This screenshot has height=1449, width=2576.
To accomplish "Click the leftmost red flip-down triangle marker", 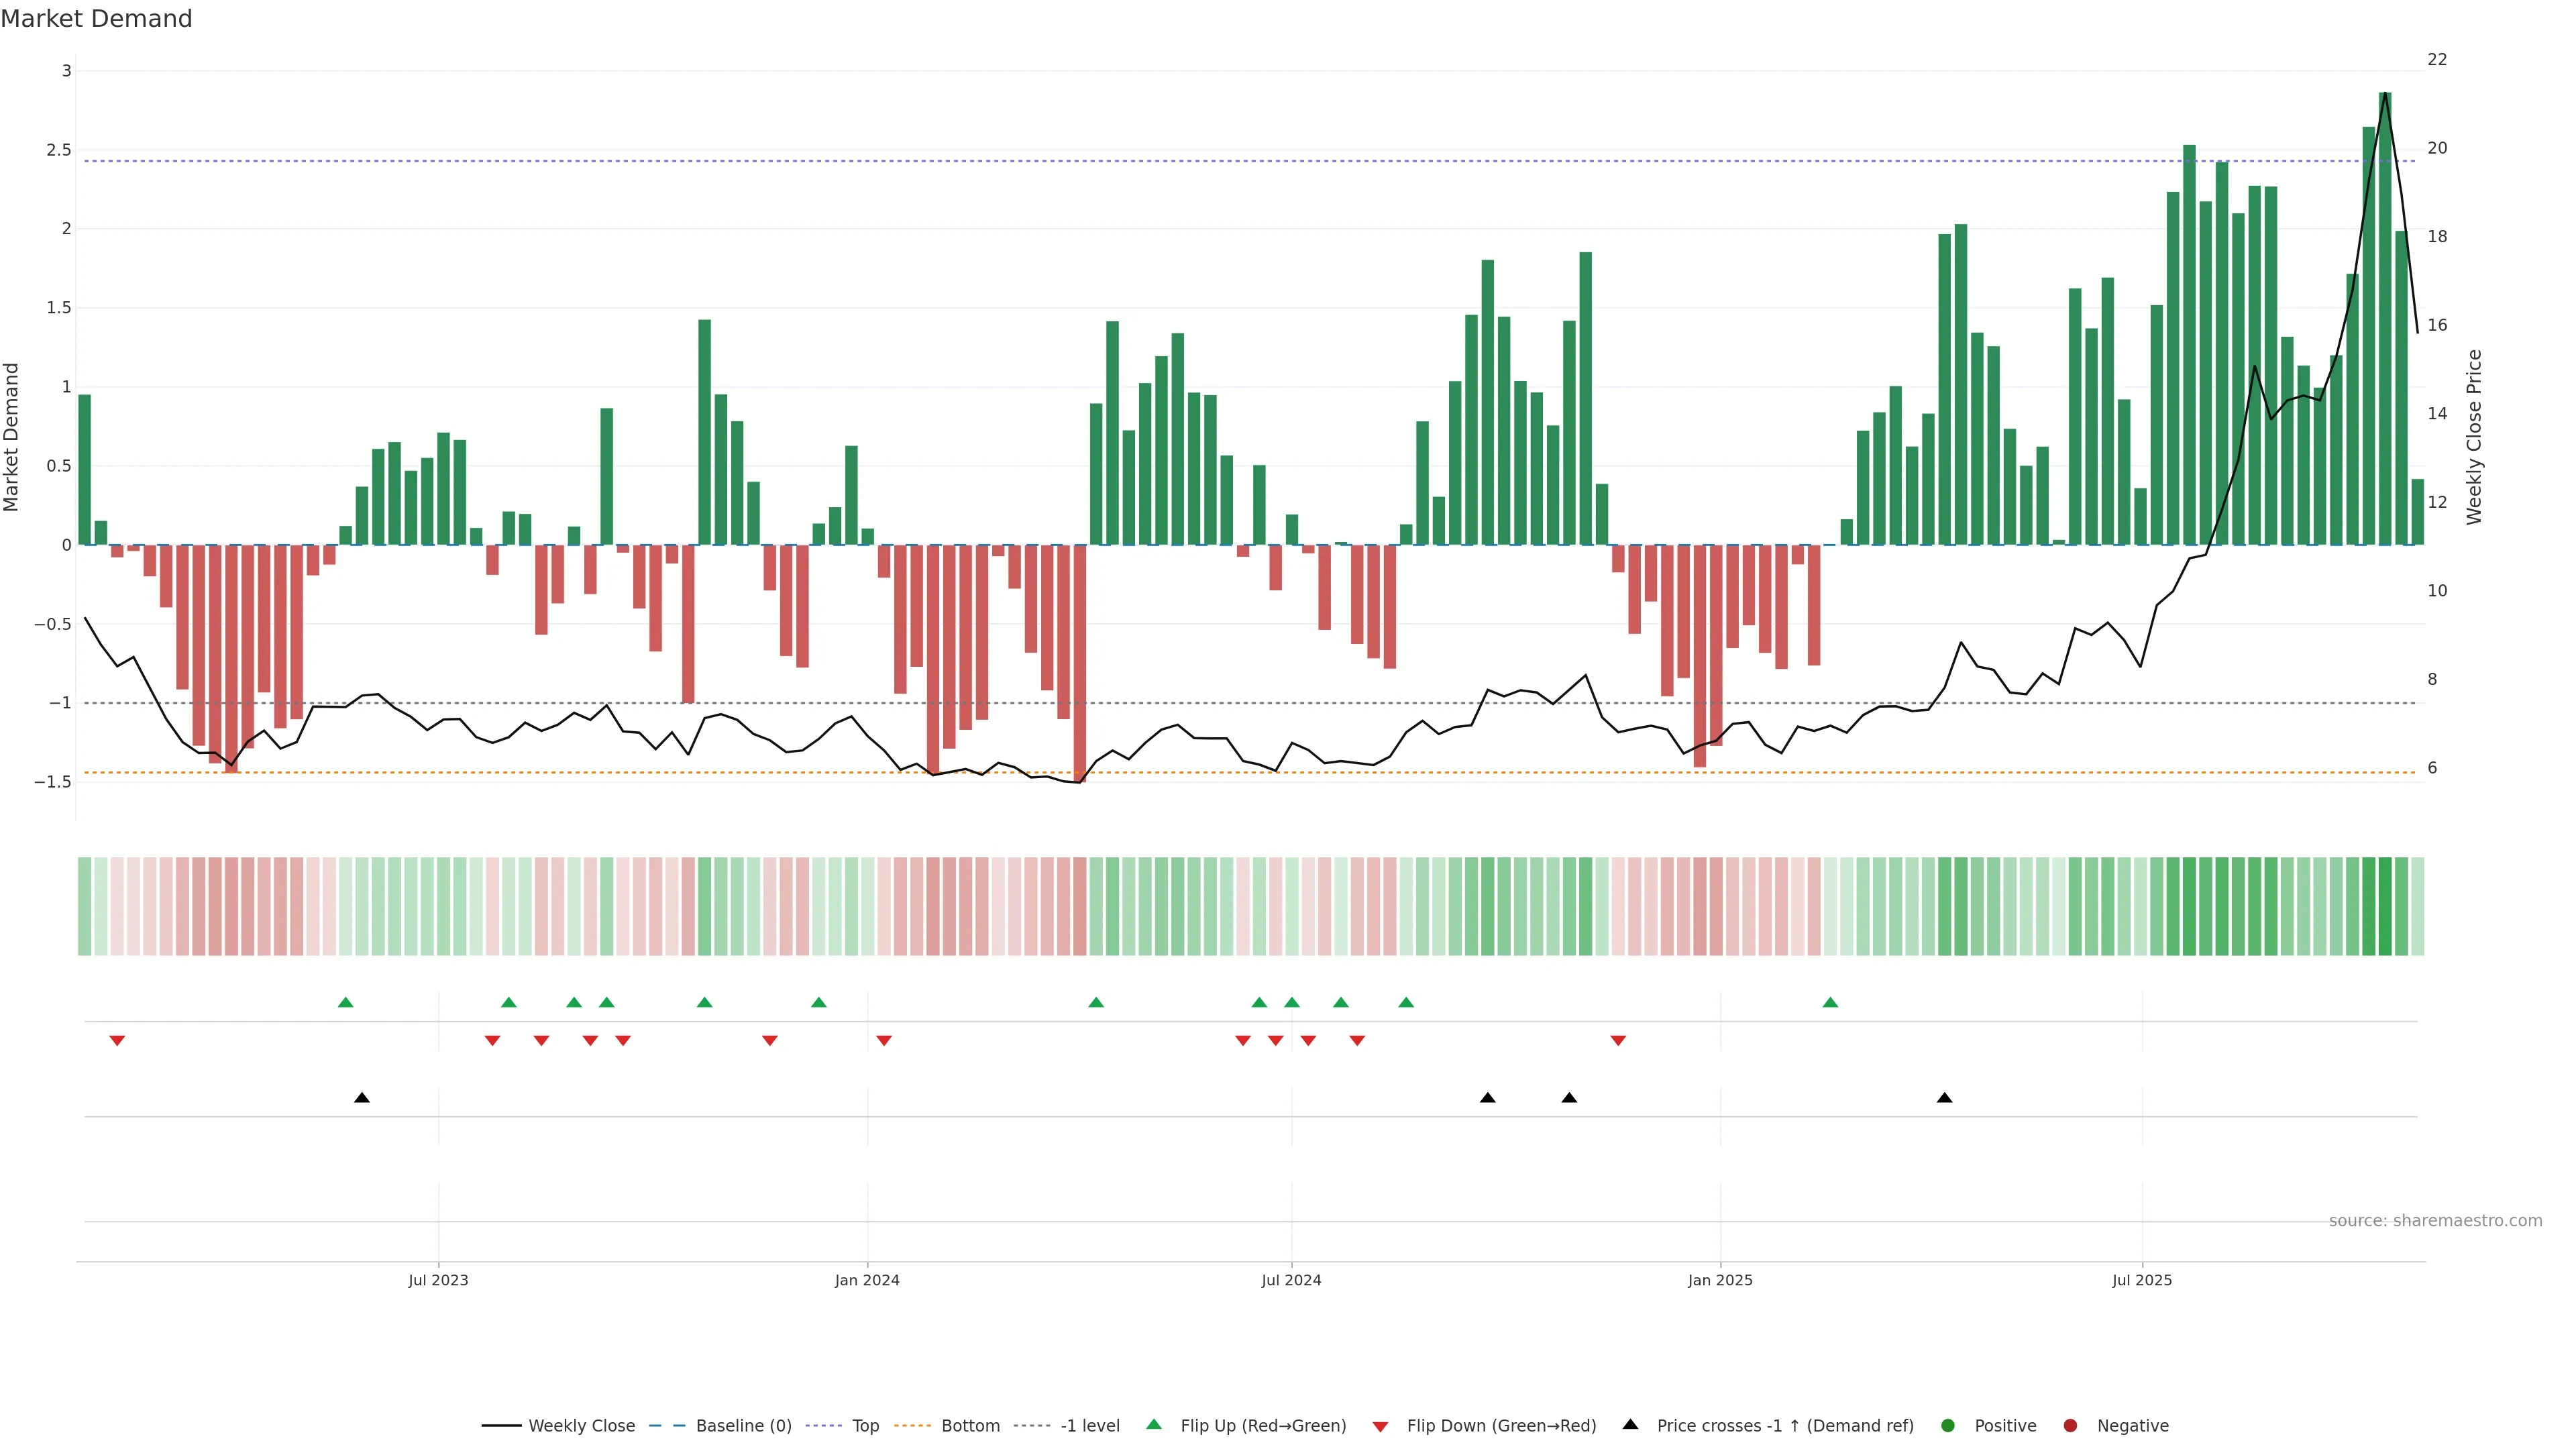I will [x=117, y=1041].
